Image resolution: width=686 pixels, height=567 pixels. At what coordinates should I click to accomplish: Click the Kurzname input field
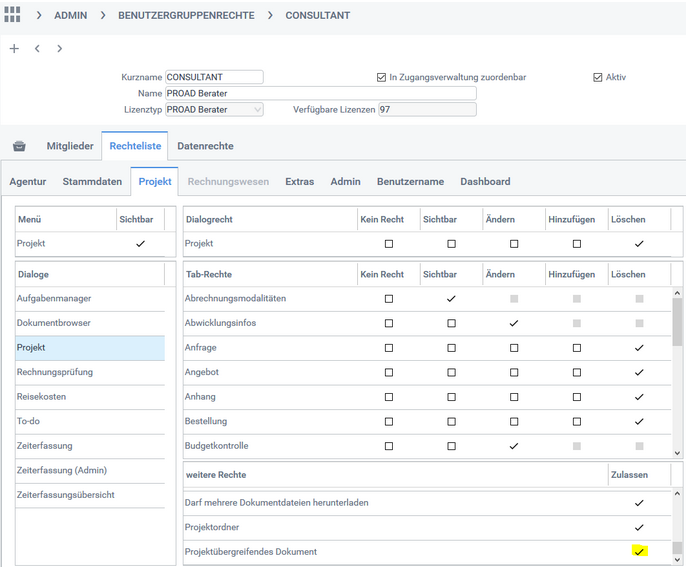tap(214, 77)
